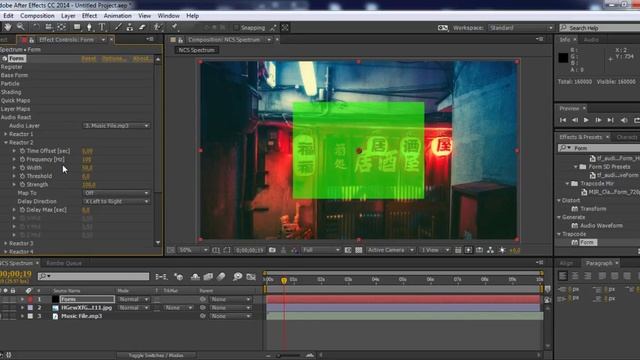Click Toggle Switches / Modes button

[x=156, y=356]
